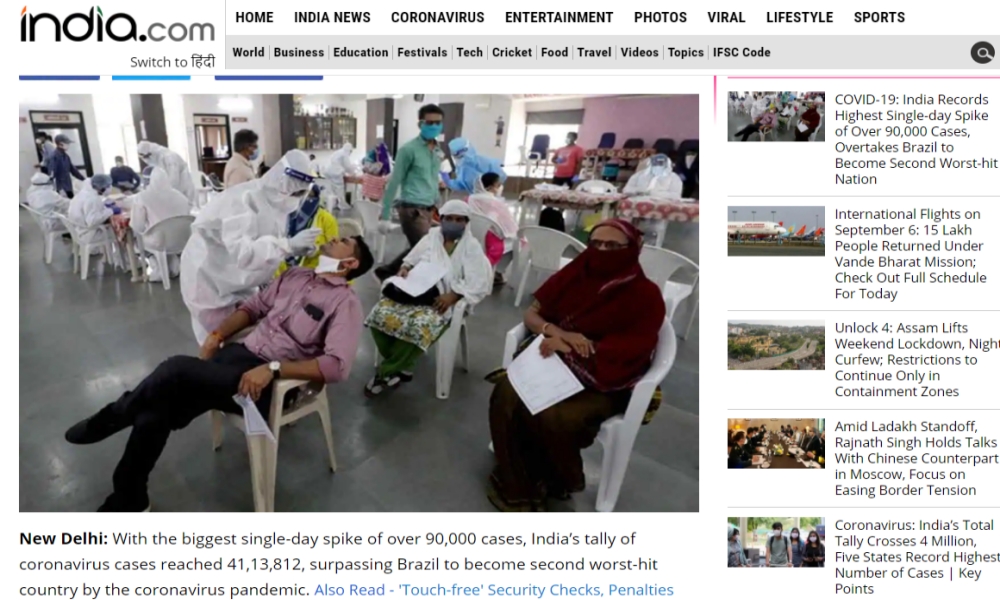Screen dimensions: 1000x600
Task: Click the search magnifier icon
Action: 982,52
